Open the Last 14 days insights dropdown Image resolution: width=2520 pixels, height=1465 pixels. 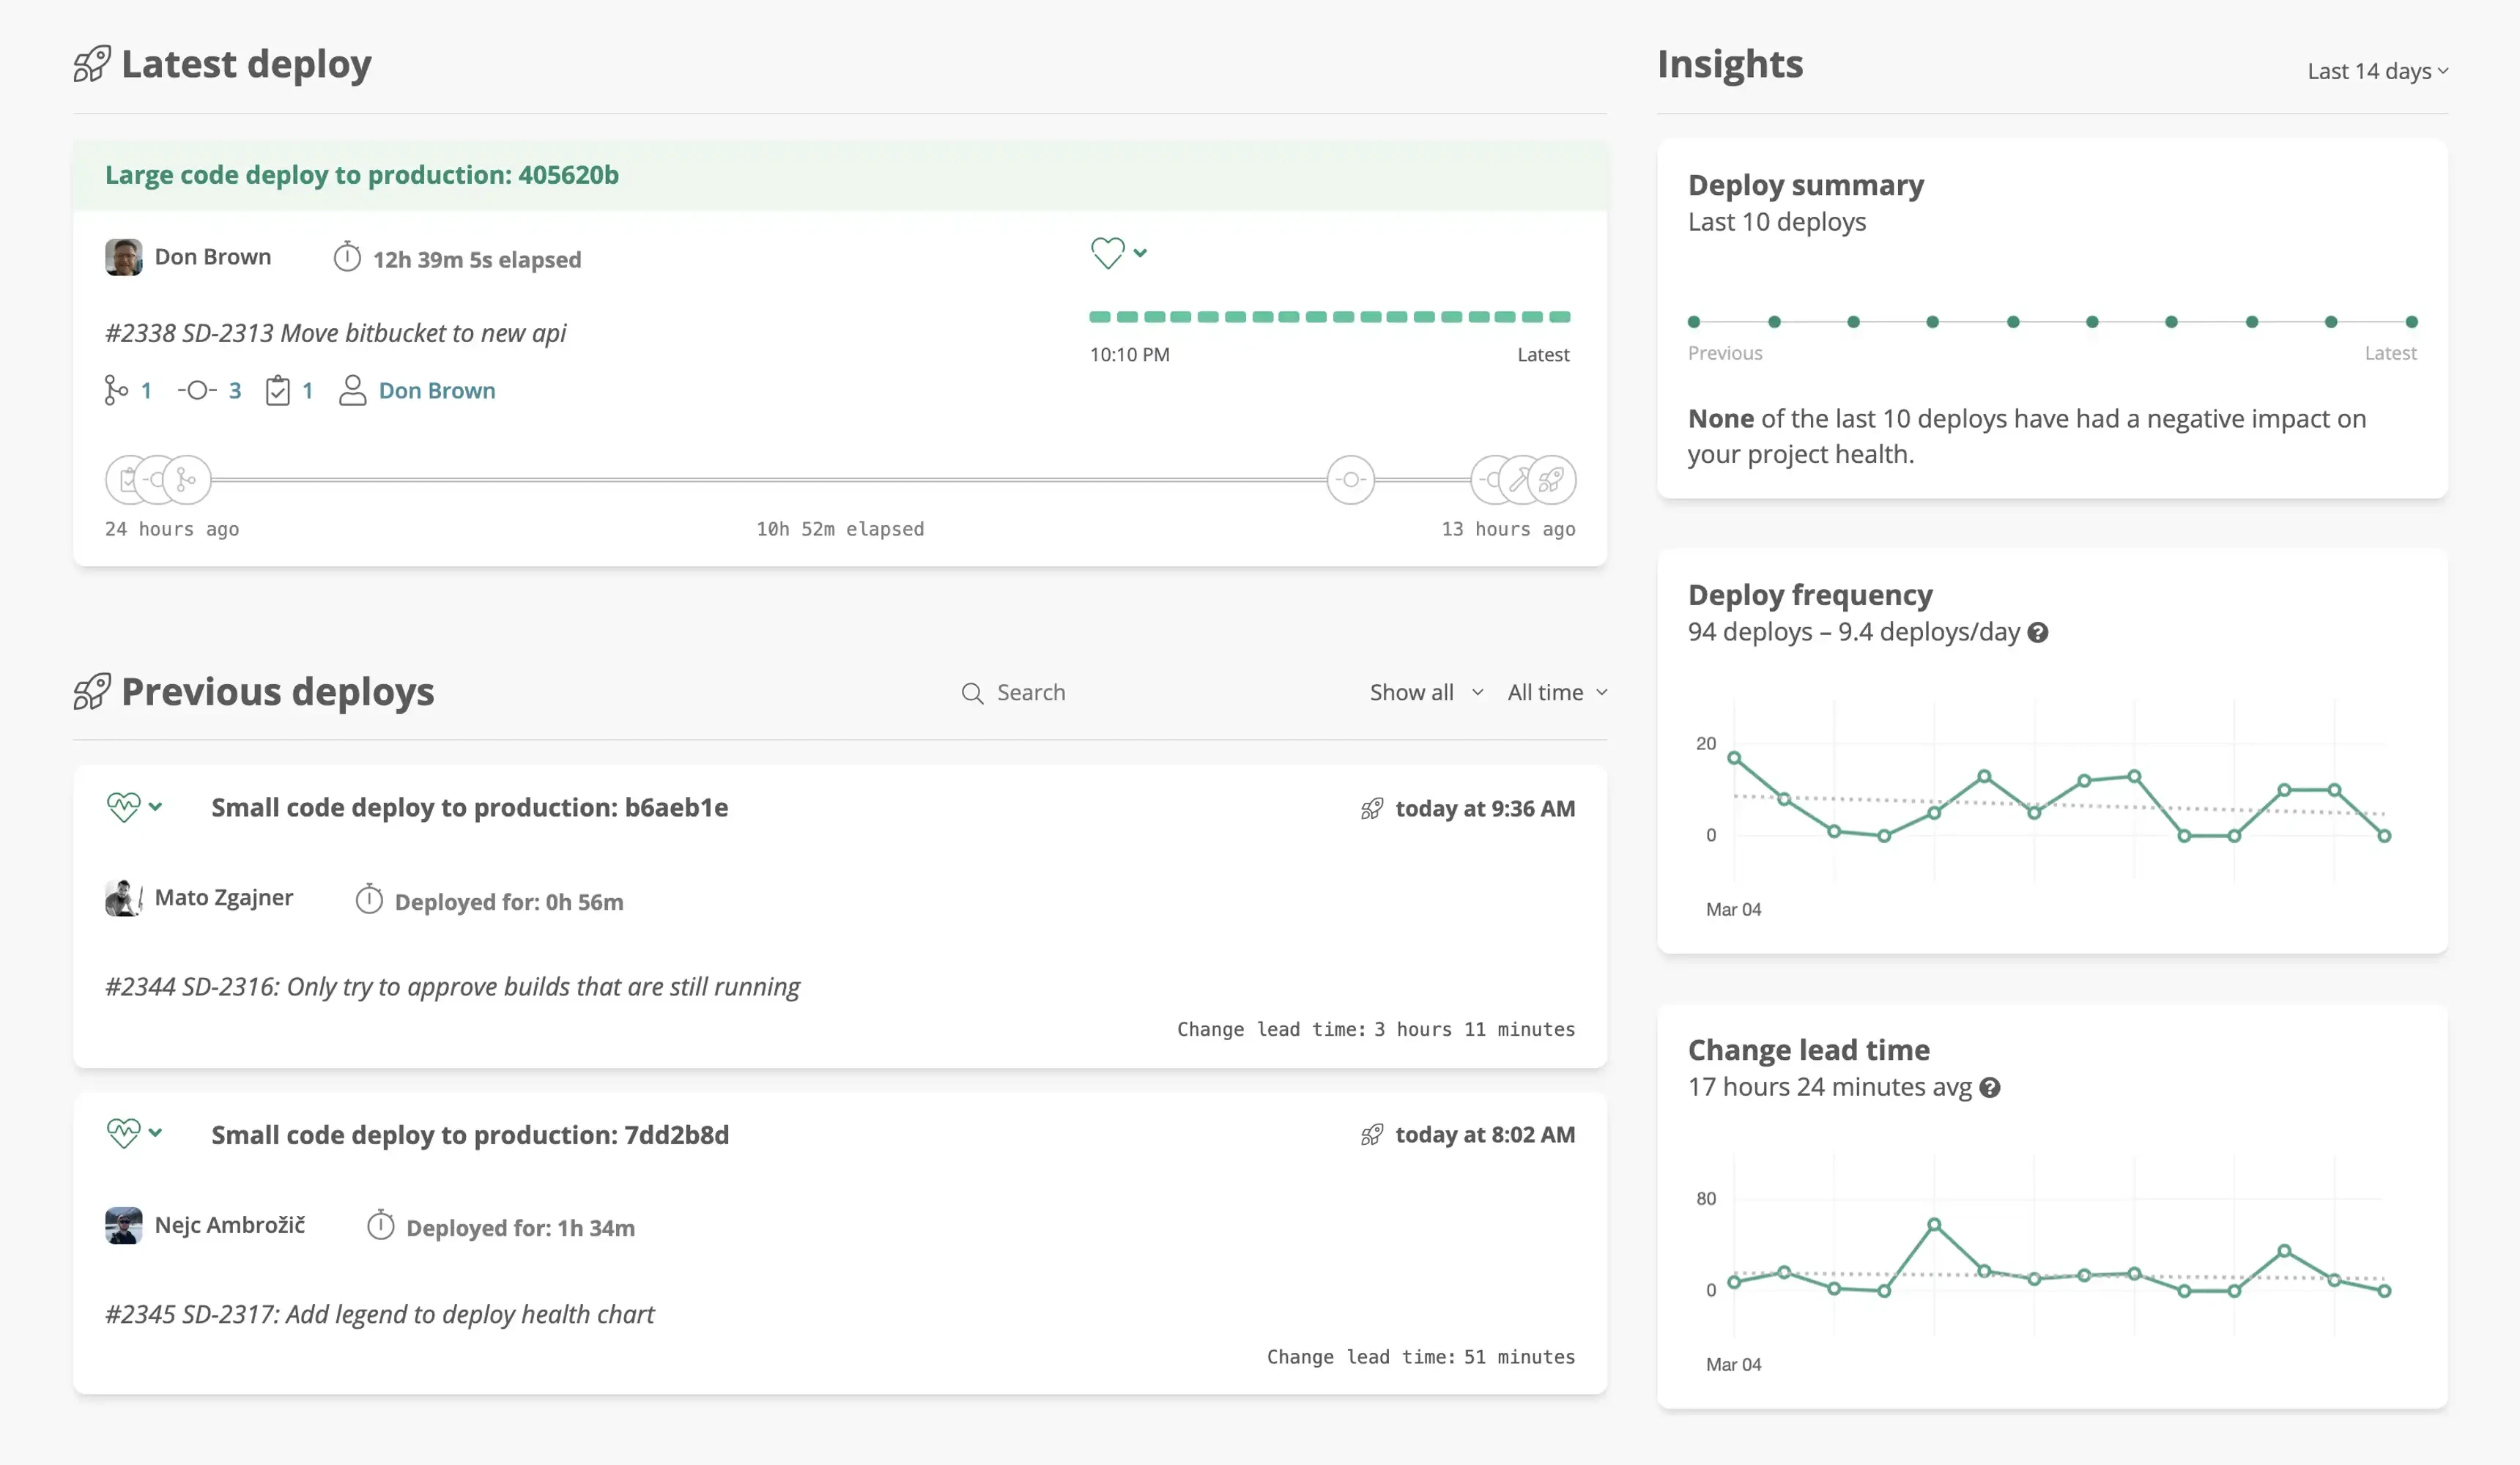pos(2378,71)
